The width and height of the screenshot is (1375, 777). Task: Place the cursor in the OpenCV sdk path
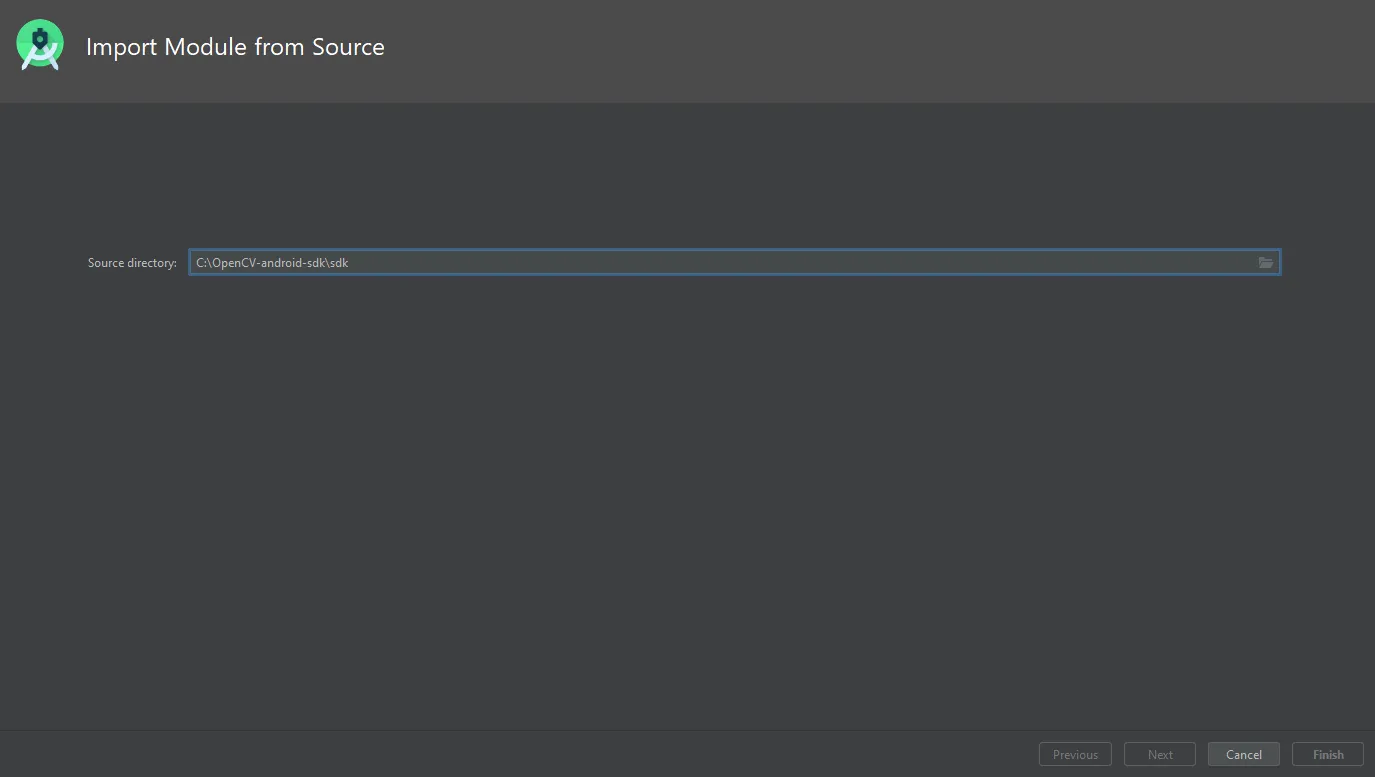click(x=272, y=263)
